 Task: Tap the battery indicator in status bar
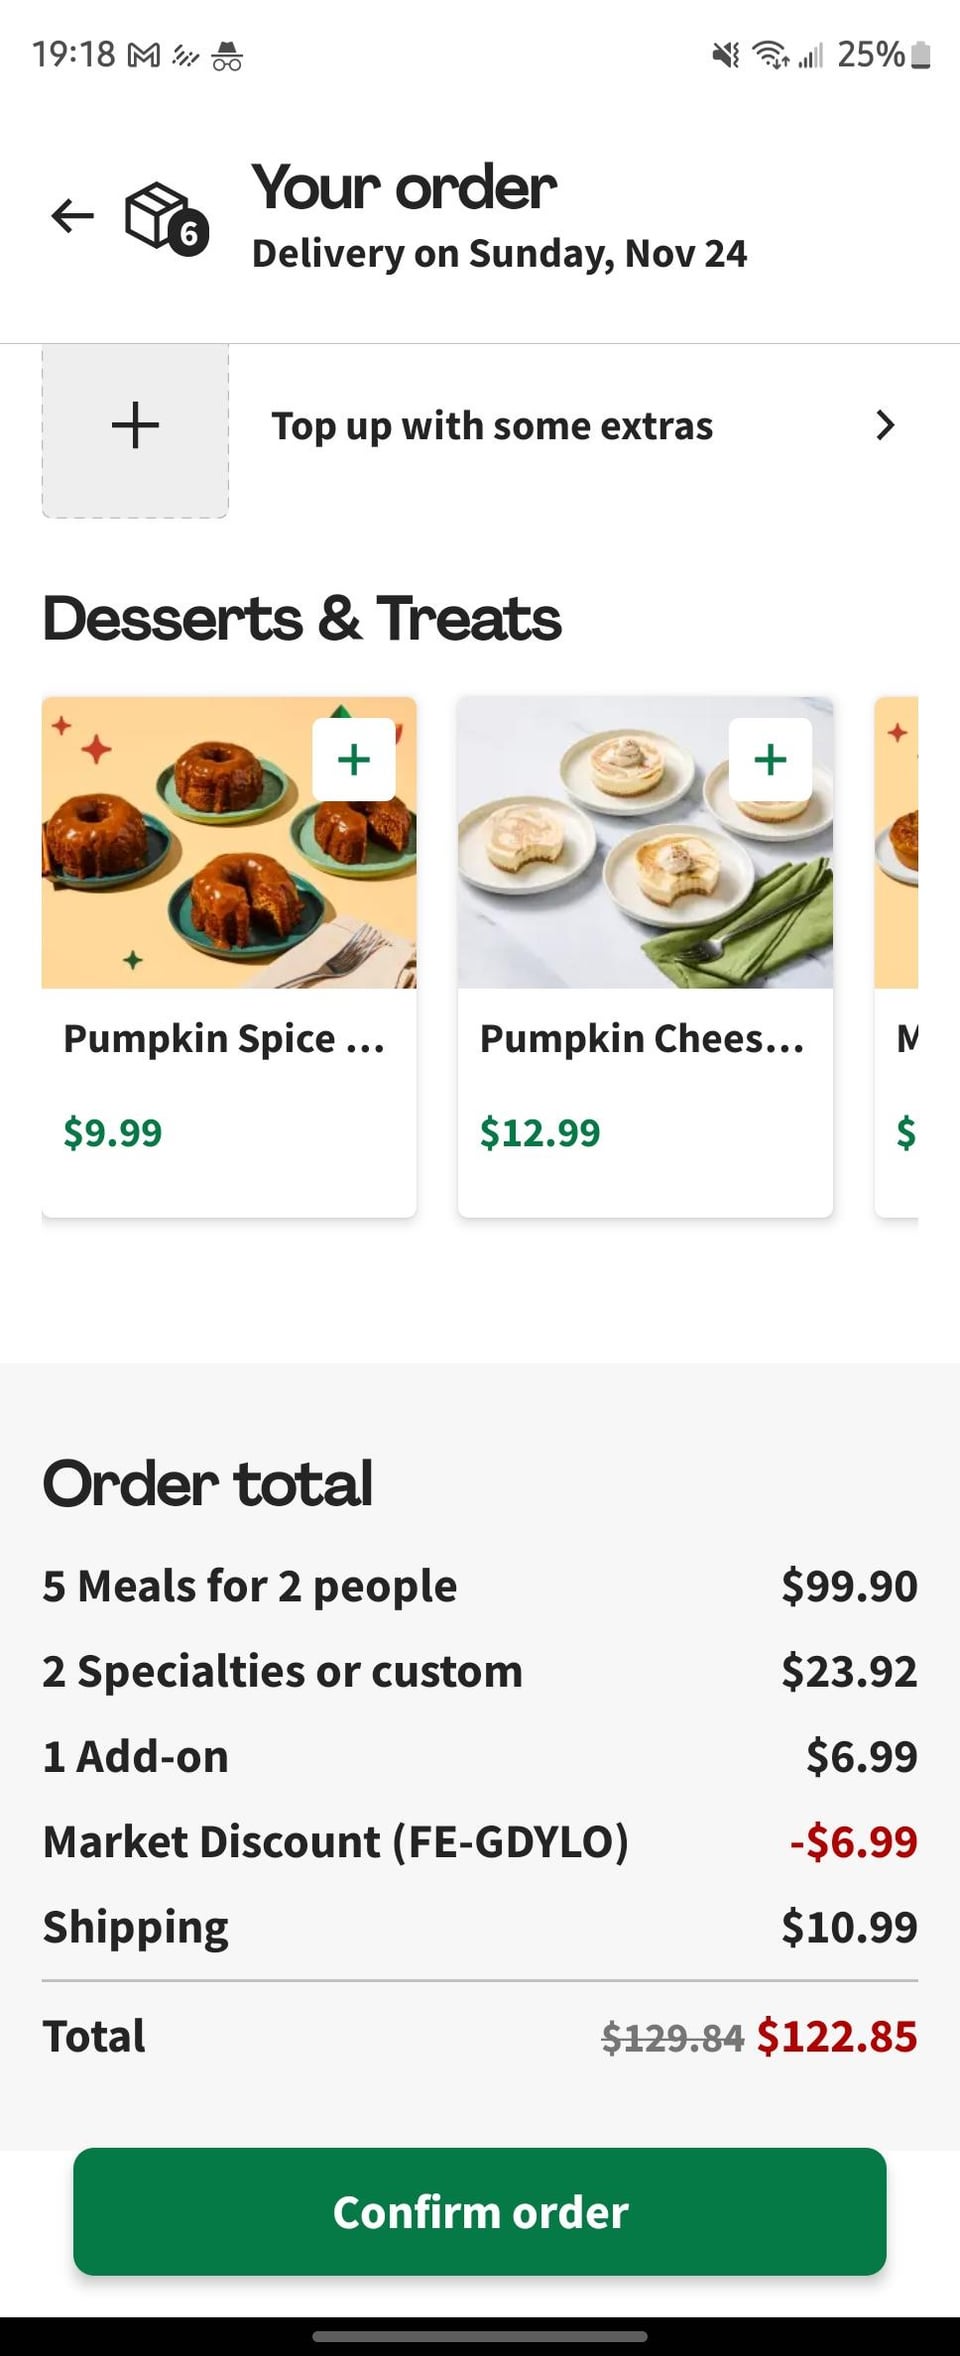tap(921, 55)
